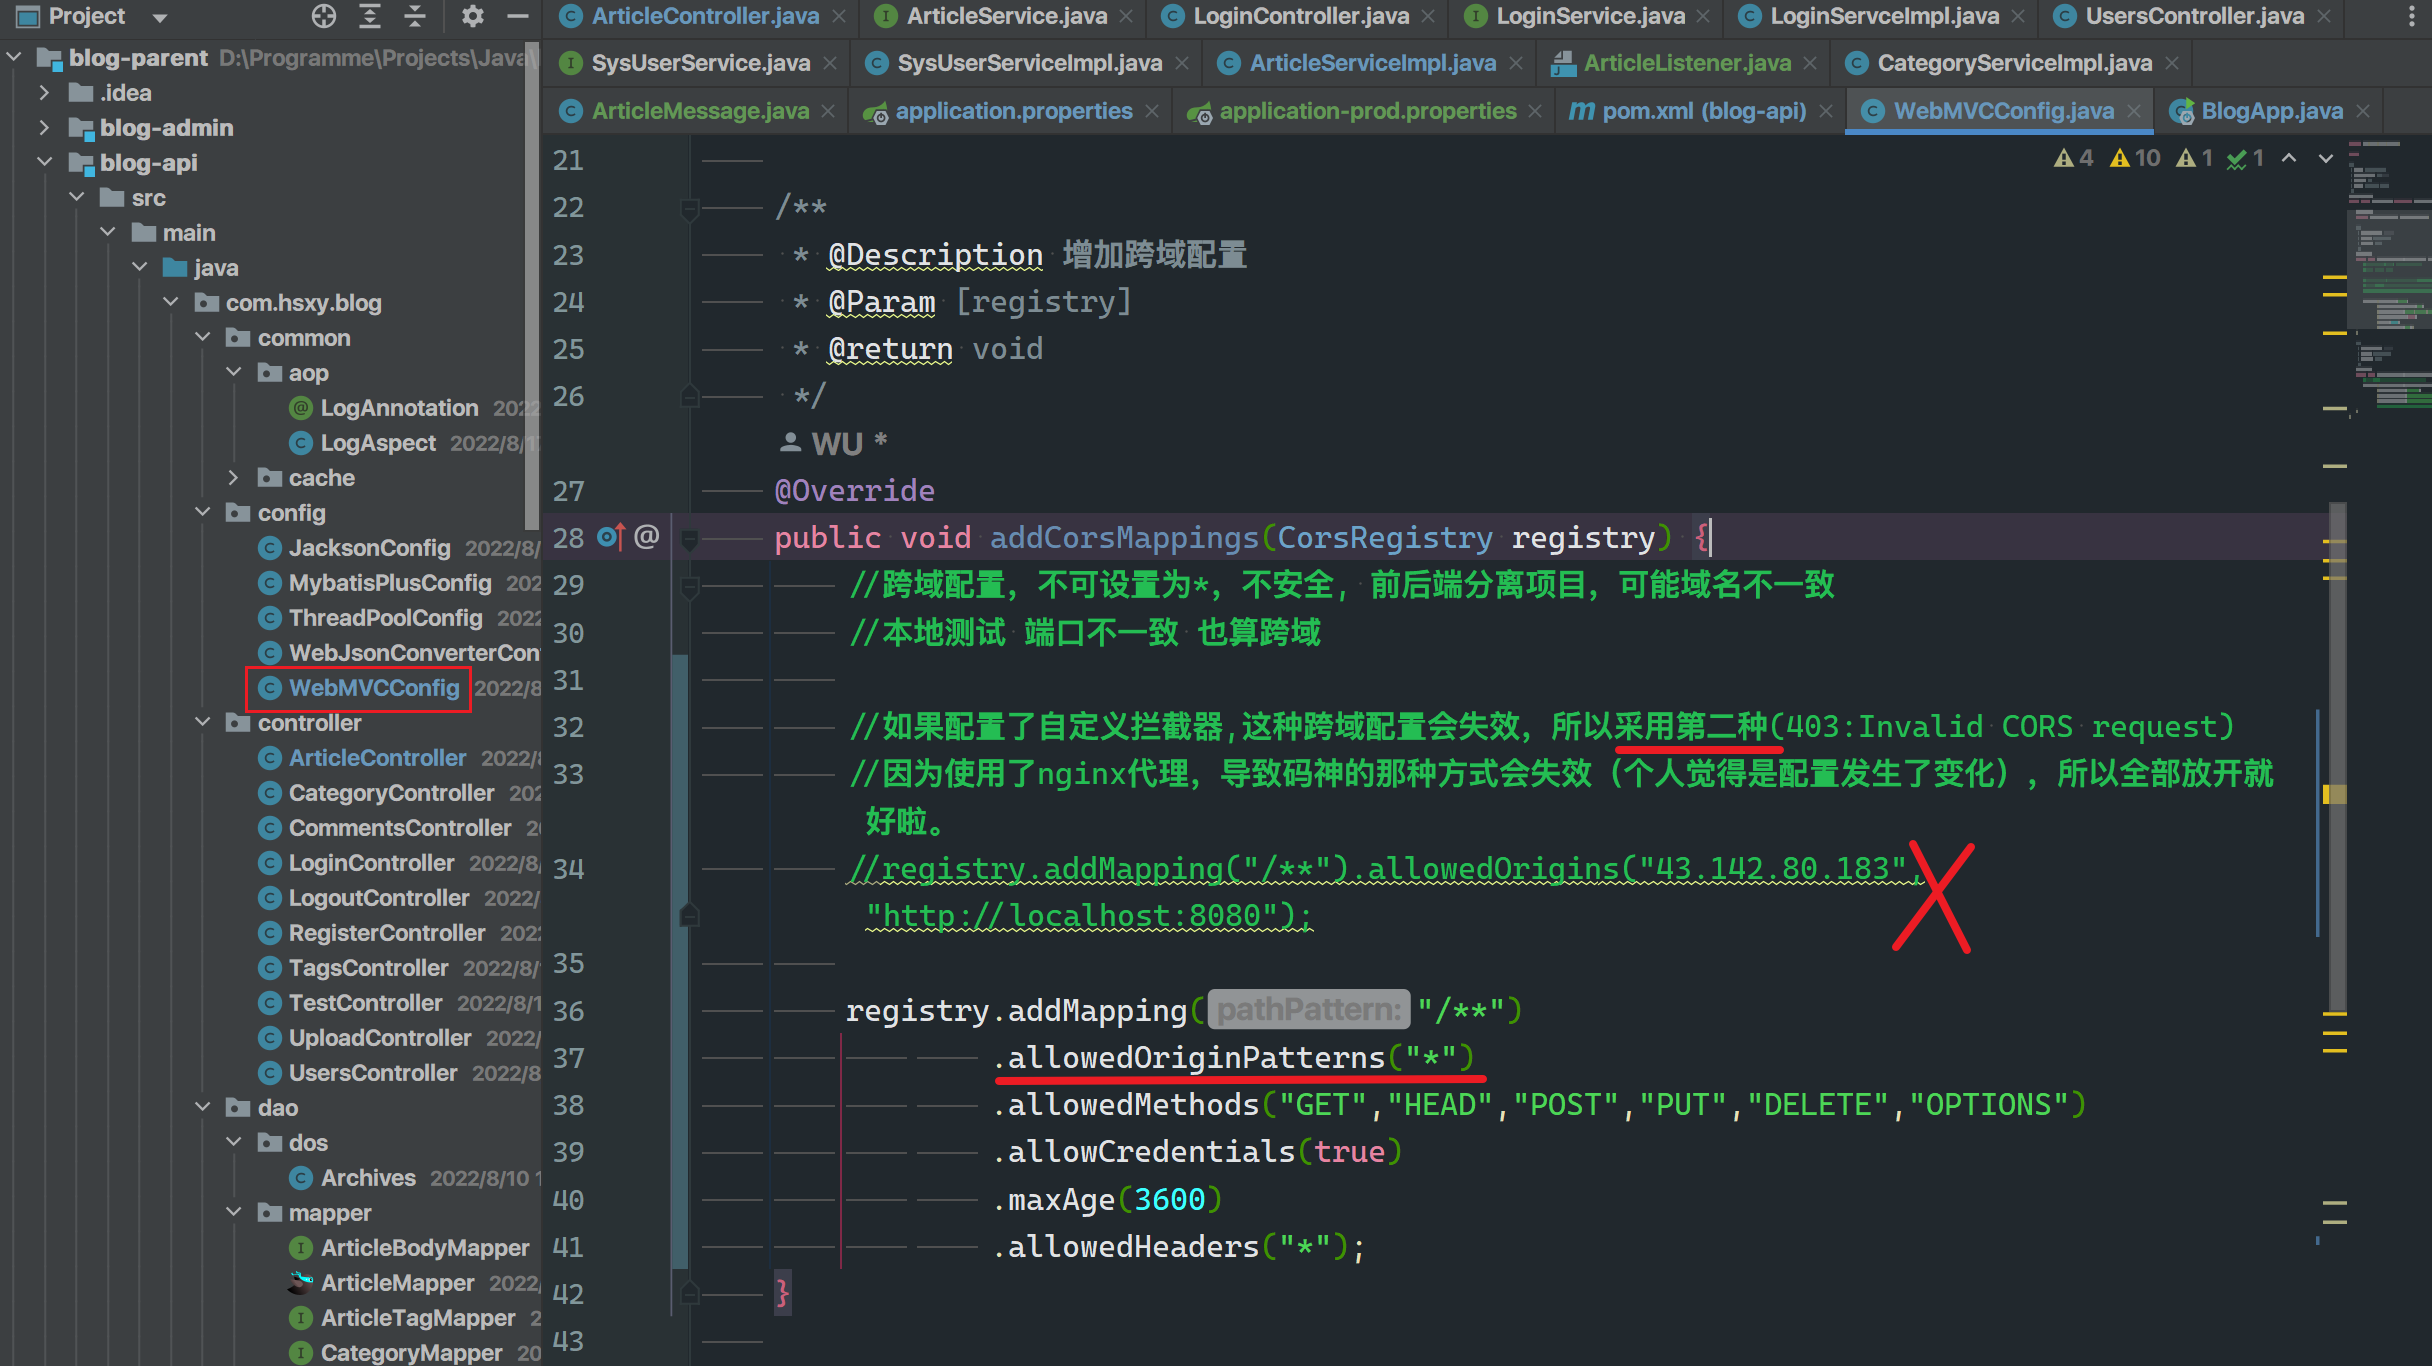Click the Expand All icon in Project toolbar
2432x1366 pixels.
point(370,16)
